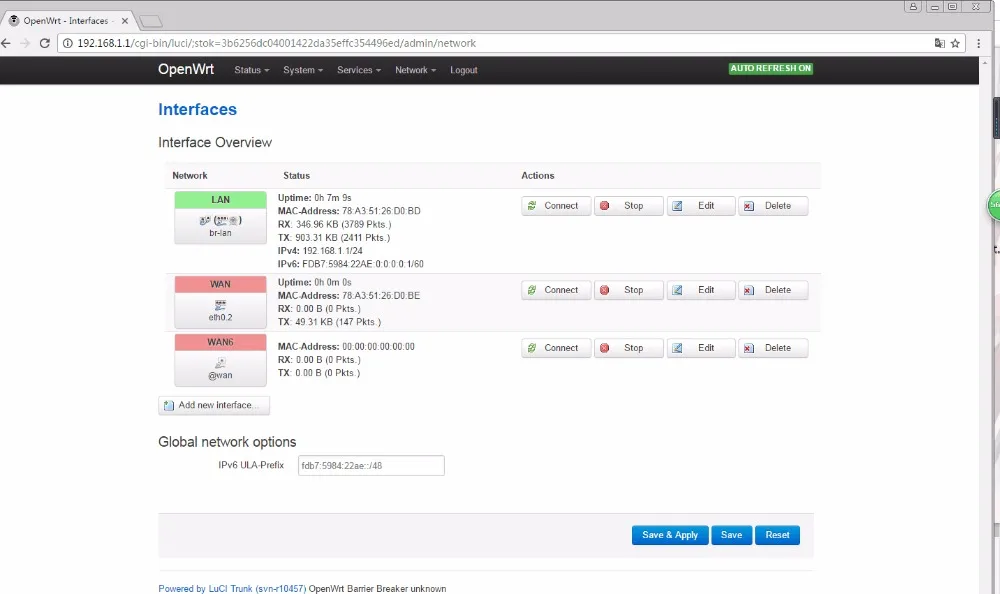Click the Interfaces page heading

coord(197,109)
